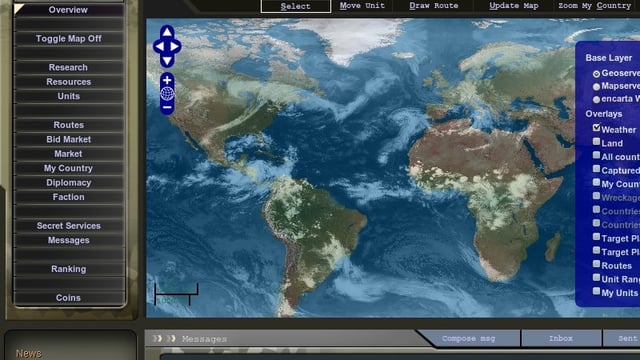Image resolution: width=640 pixels, height=360 pixels.
Task: Click Update Map in the top bar
Action: (x=513, y=6)
